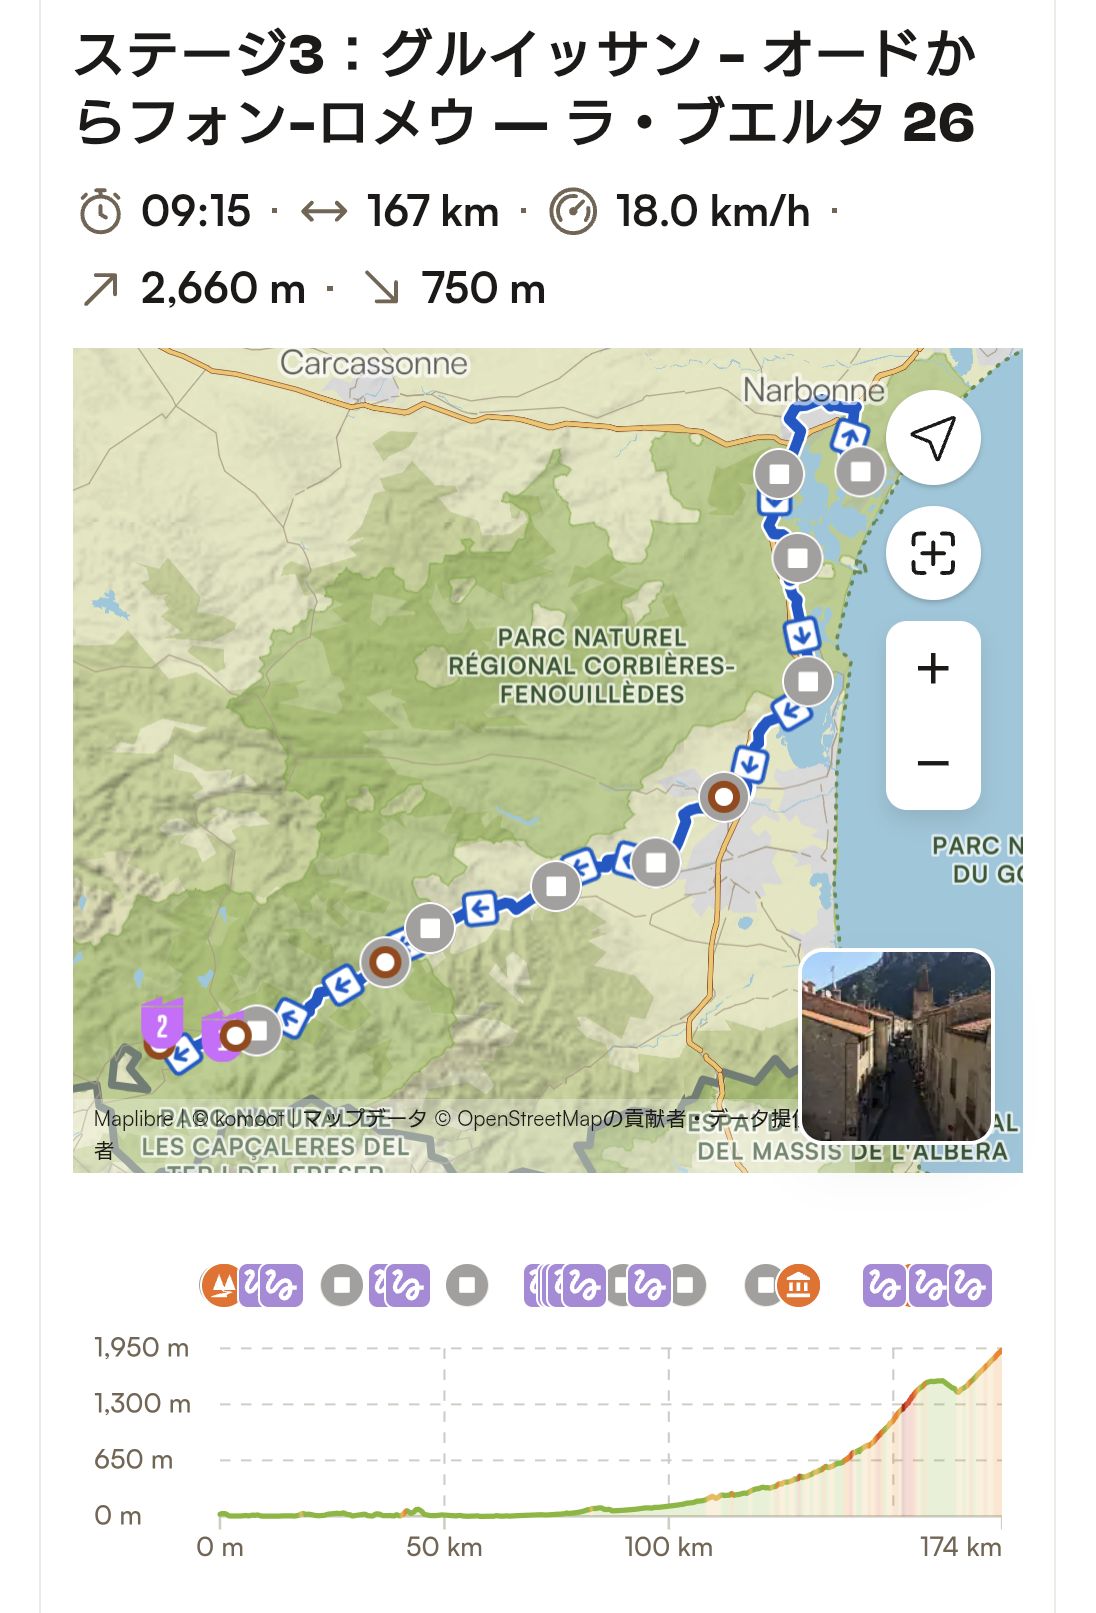1096x1613 pixels.
Task: Click the fit-to-route frame button
Action: (x=933, y=553)
